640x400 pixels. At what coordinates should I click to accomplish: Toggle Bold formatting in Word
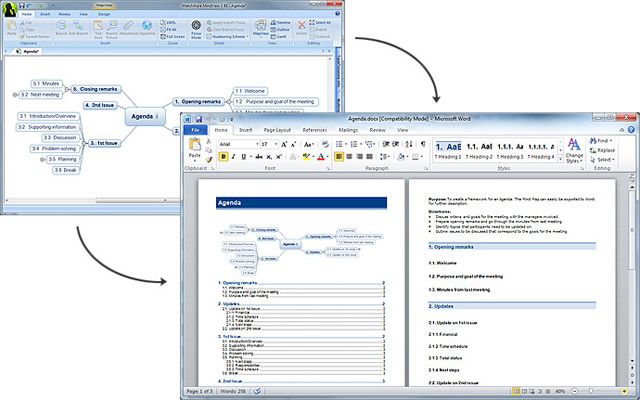coord(223,157)
